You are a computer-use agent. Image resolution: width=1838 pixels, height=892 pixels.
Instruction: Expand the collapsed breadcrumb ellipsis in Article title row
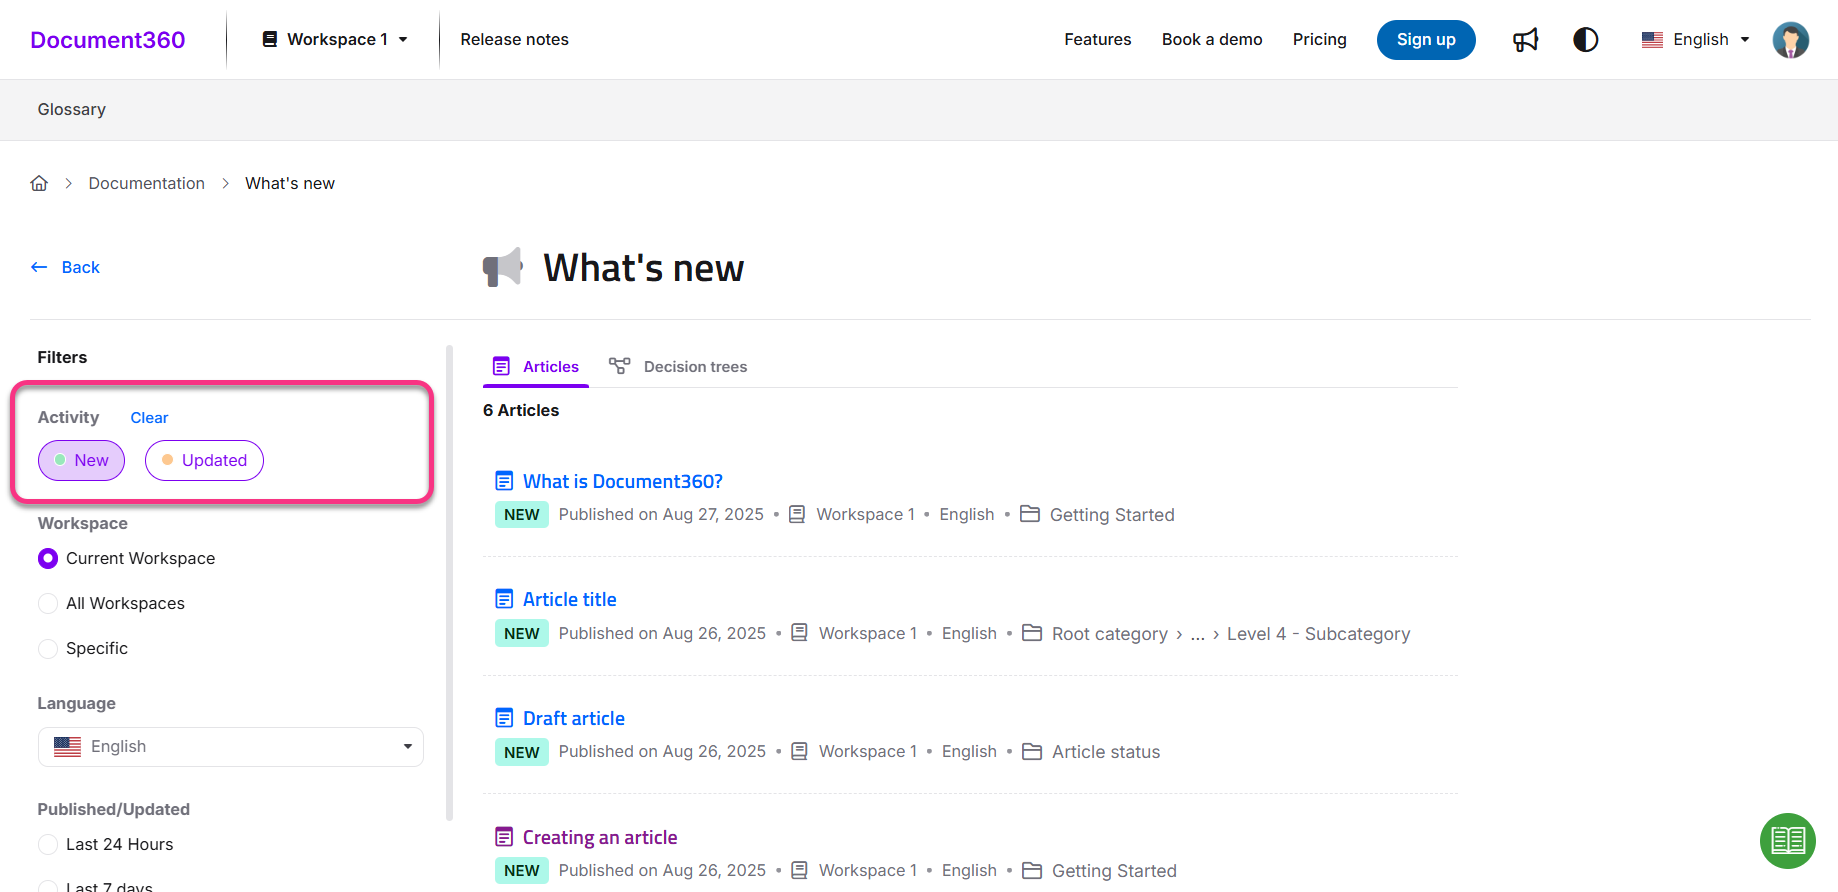pos(1198,634)
